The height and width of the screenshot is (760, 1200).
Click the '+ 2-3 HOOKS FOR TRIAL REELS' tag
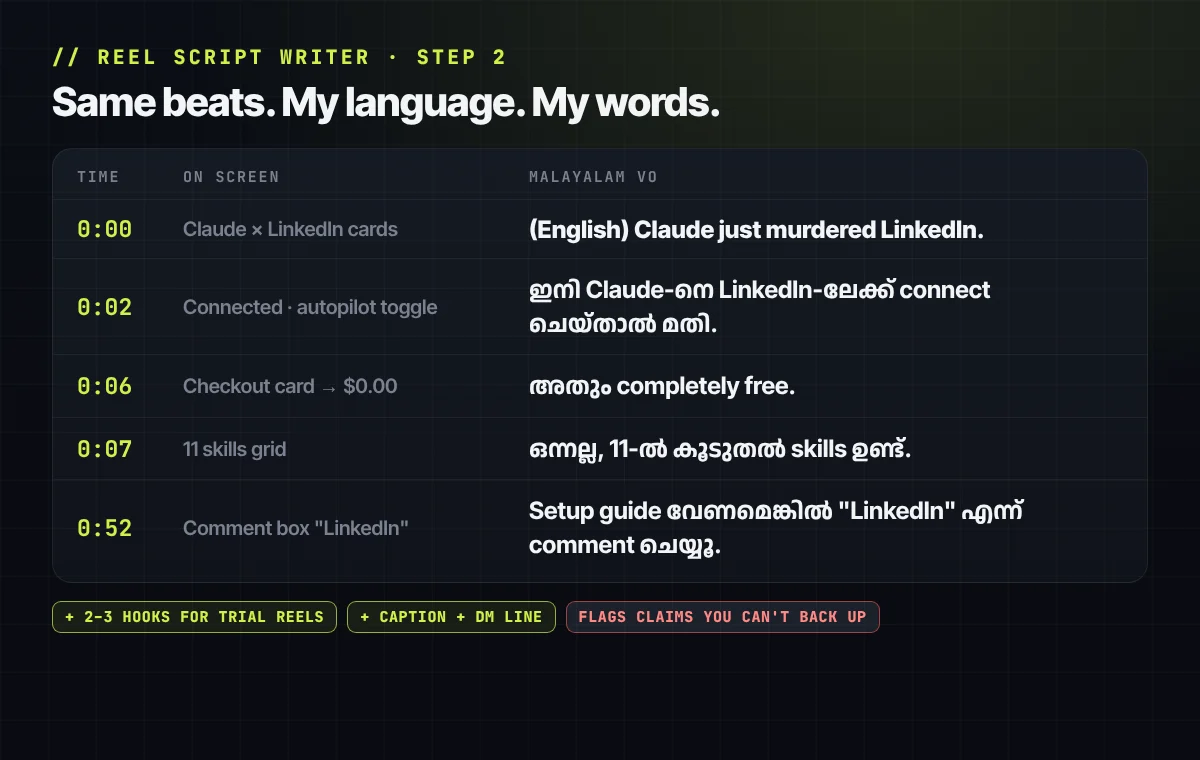tap(194, 617)
